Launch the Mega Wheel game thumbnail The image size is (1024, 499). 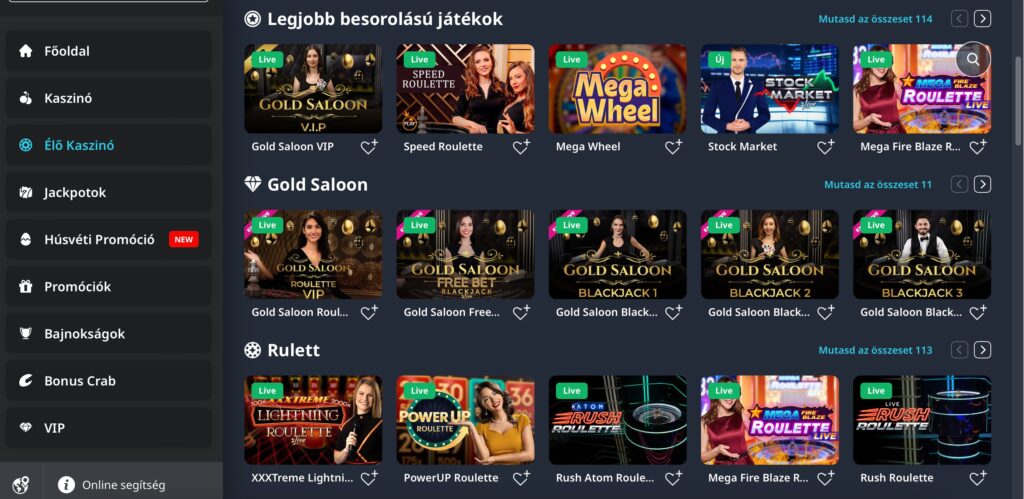617,89
